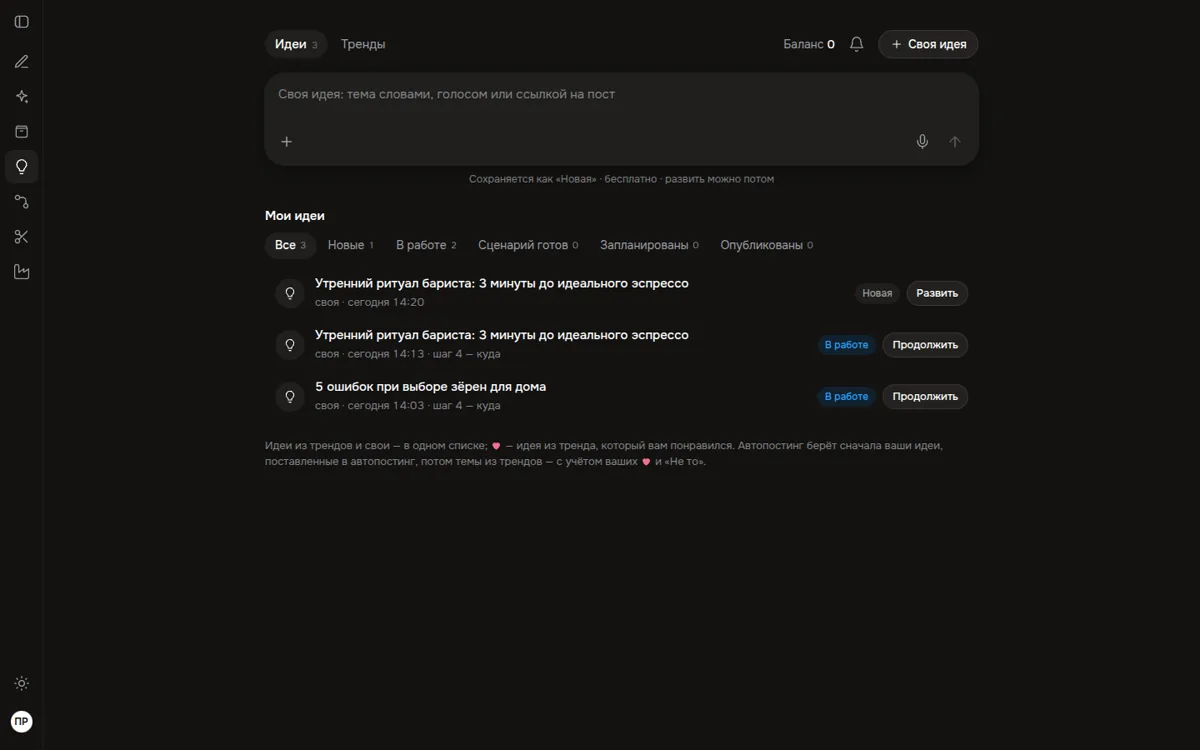The width and height of the screenshot is (1200, 750).
Task: Open the archive box section in sidebar
Action: pyautogui.click(x=21, y=132)
